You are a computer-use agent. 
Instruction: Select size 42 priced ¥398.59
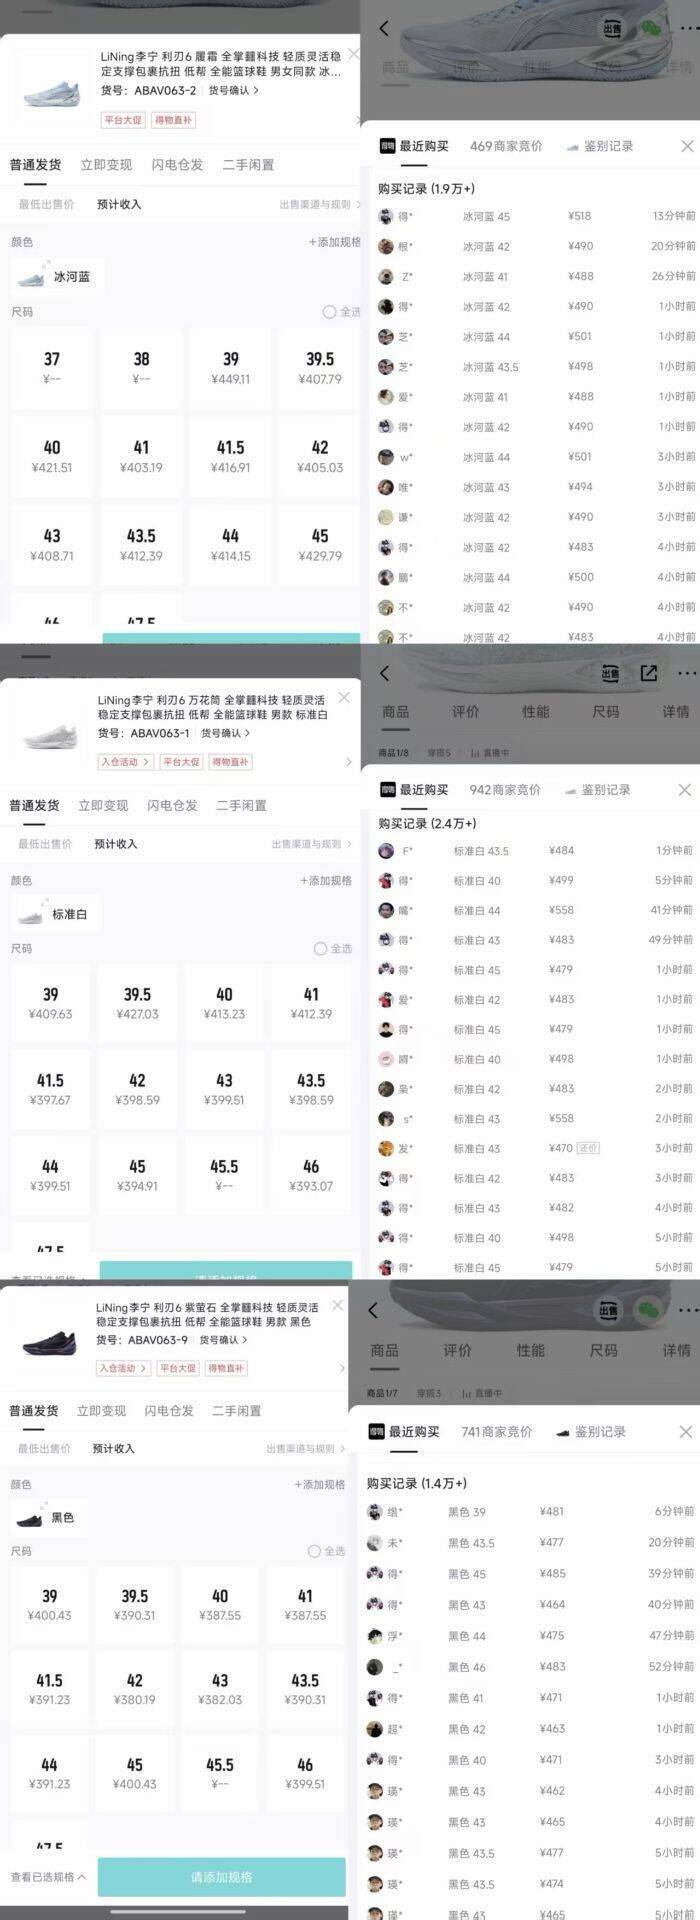click(137, 1089)
